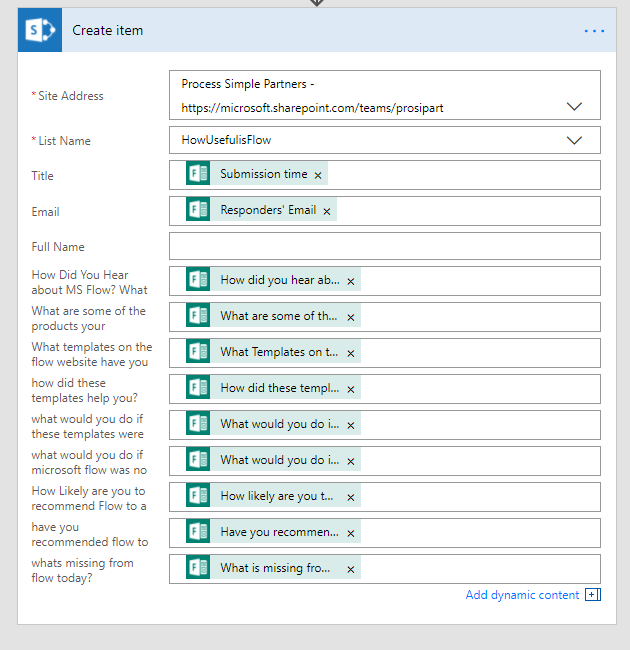Image resolution: width=630 pixels, height=650 pixels.
Task: Remove the Responders' Email token
Action: 327,211
